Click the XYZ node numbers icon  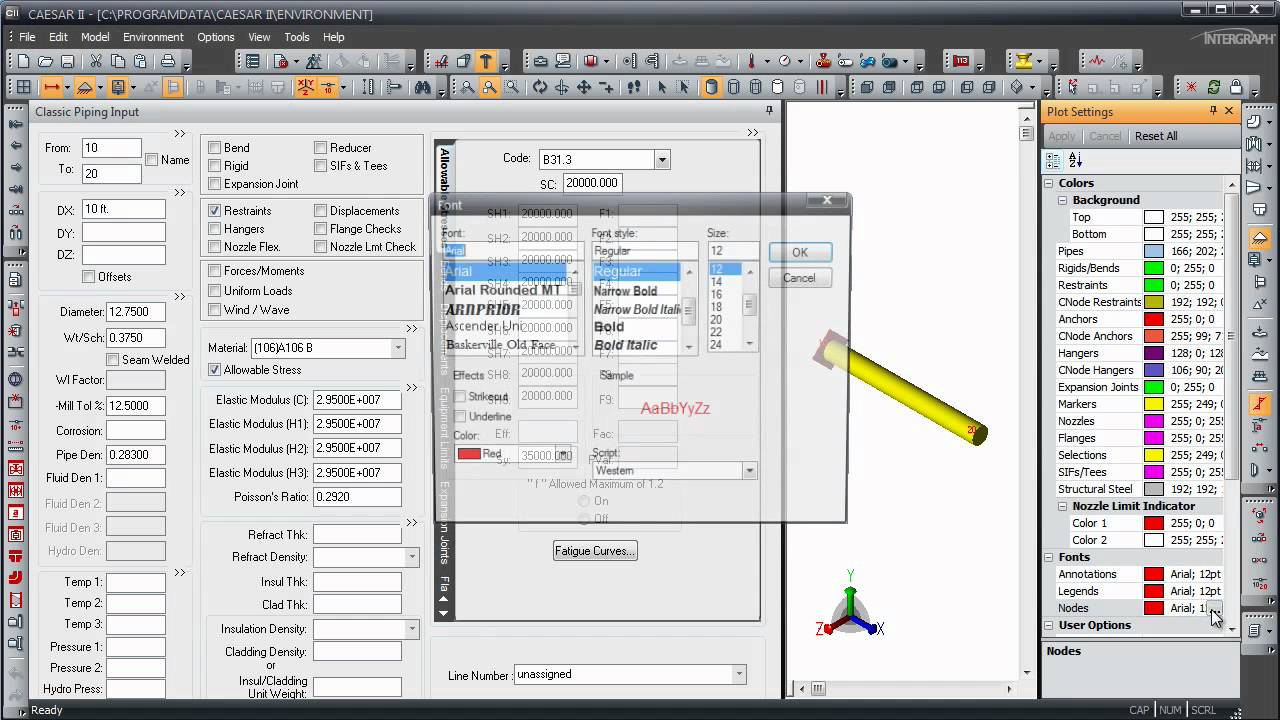click(305, 87)
